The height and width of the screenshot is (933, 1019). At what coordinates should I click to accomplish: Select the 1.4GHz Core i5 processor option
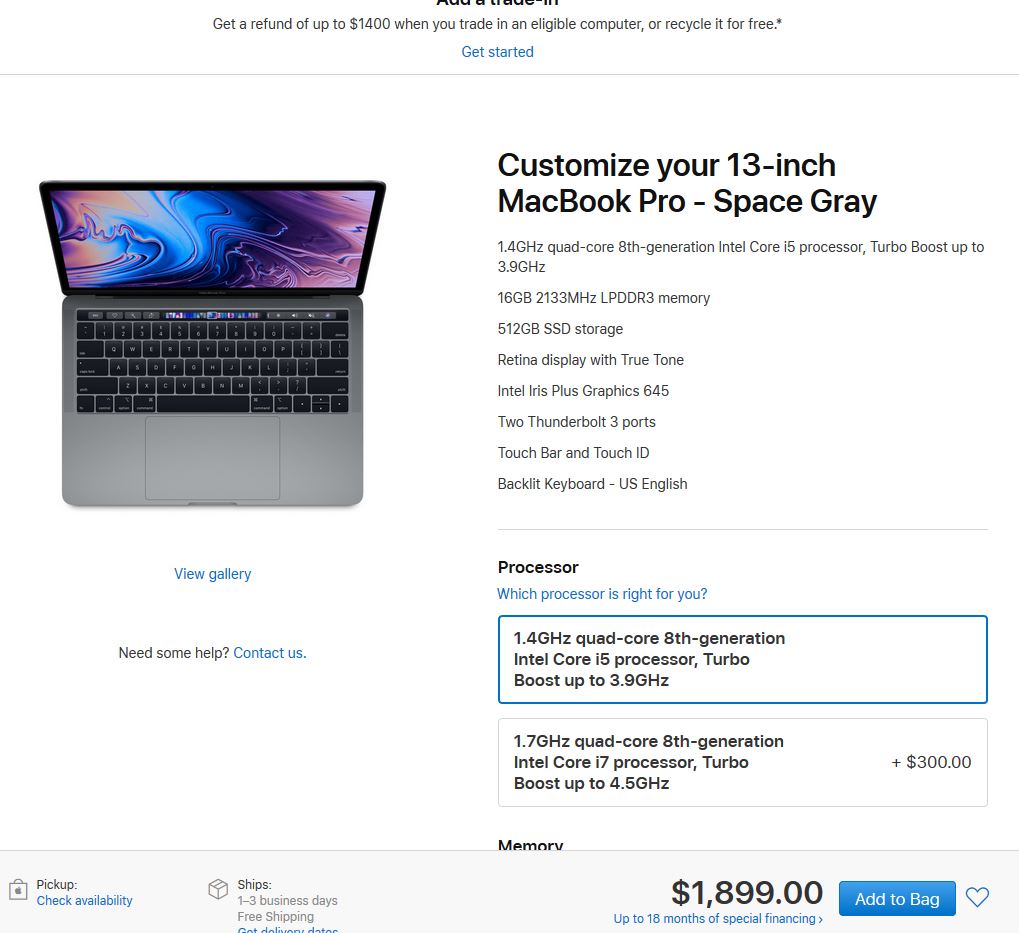(x=742, y=659)
